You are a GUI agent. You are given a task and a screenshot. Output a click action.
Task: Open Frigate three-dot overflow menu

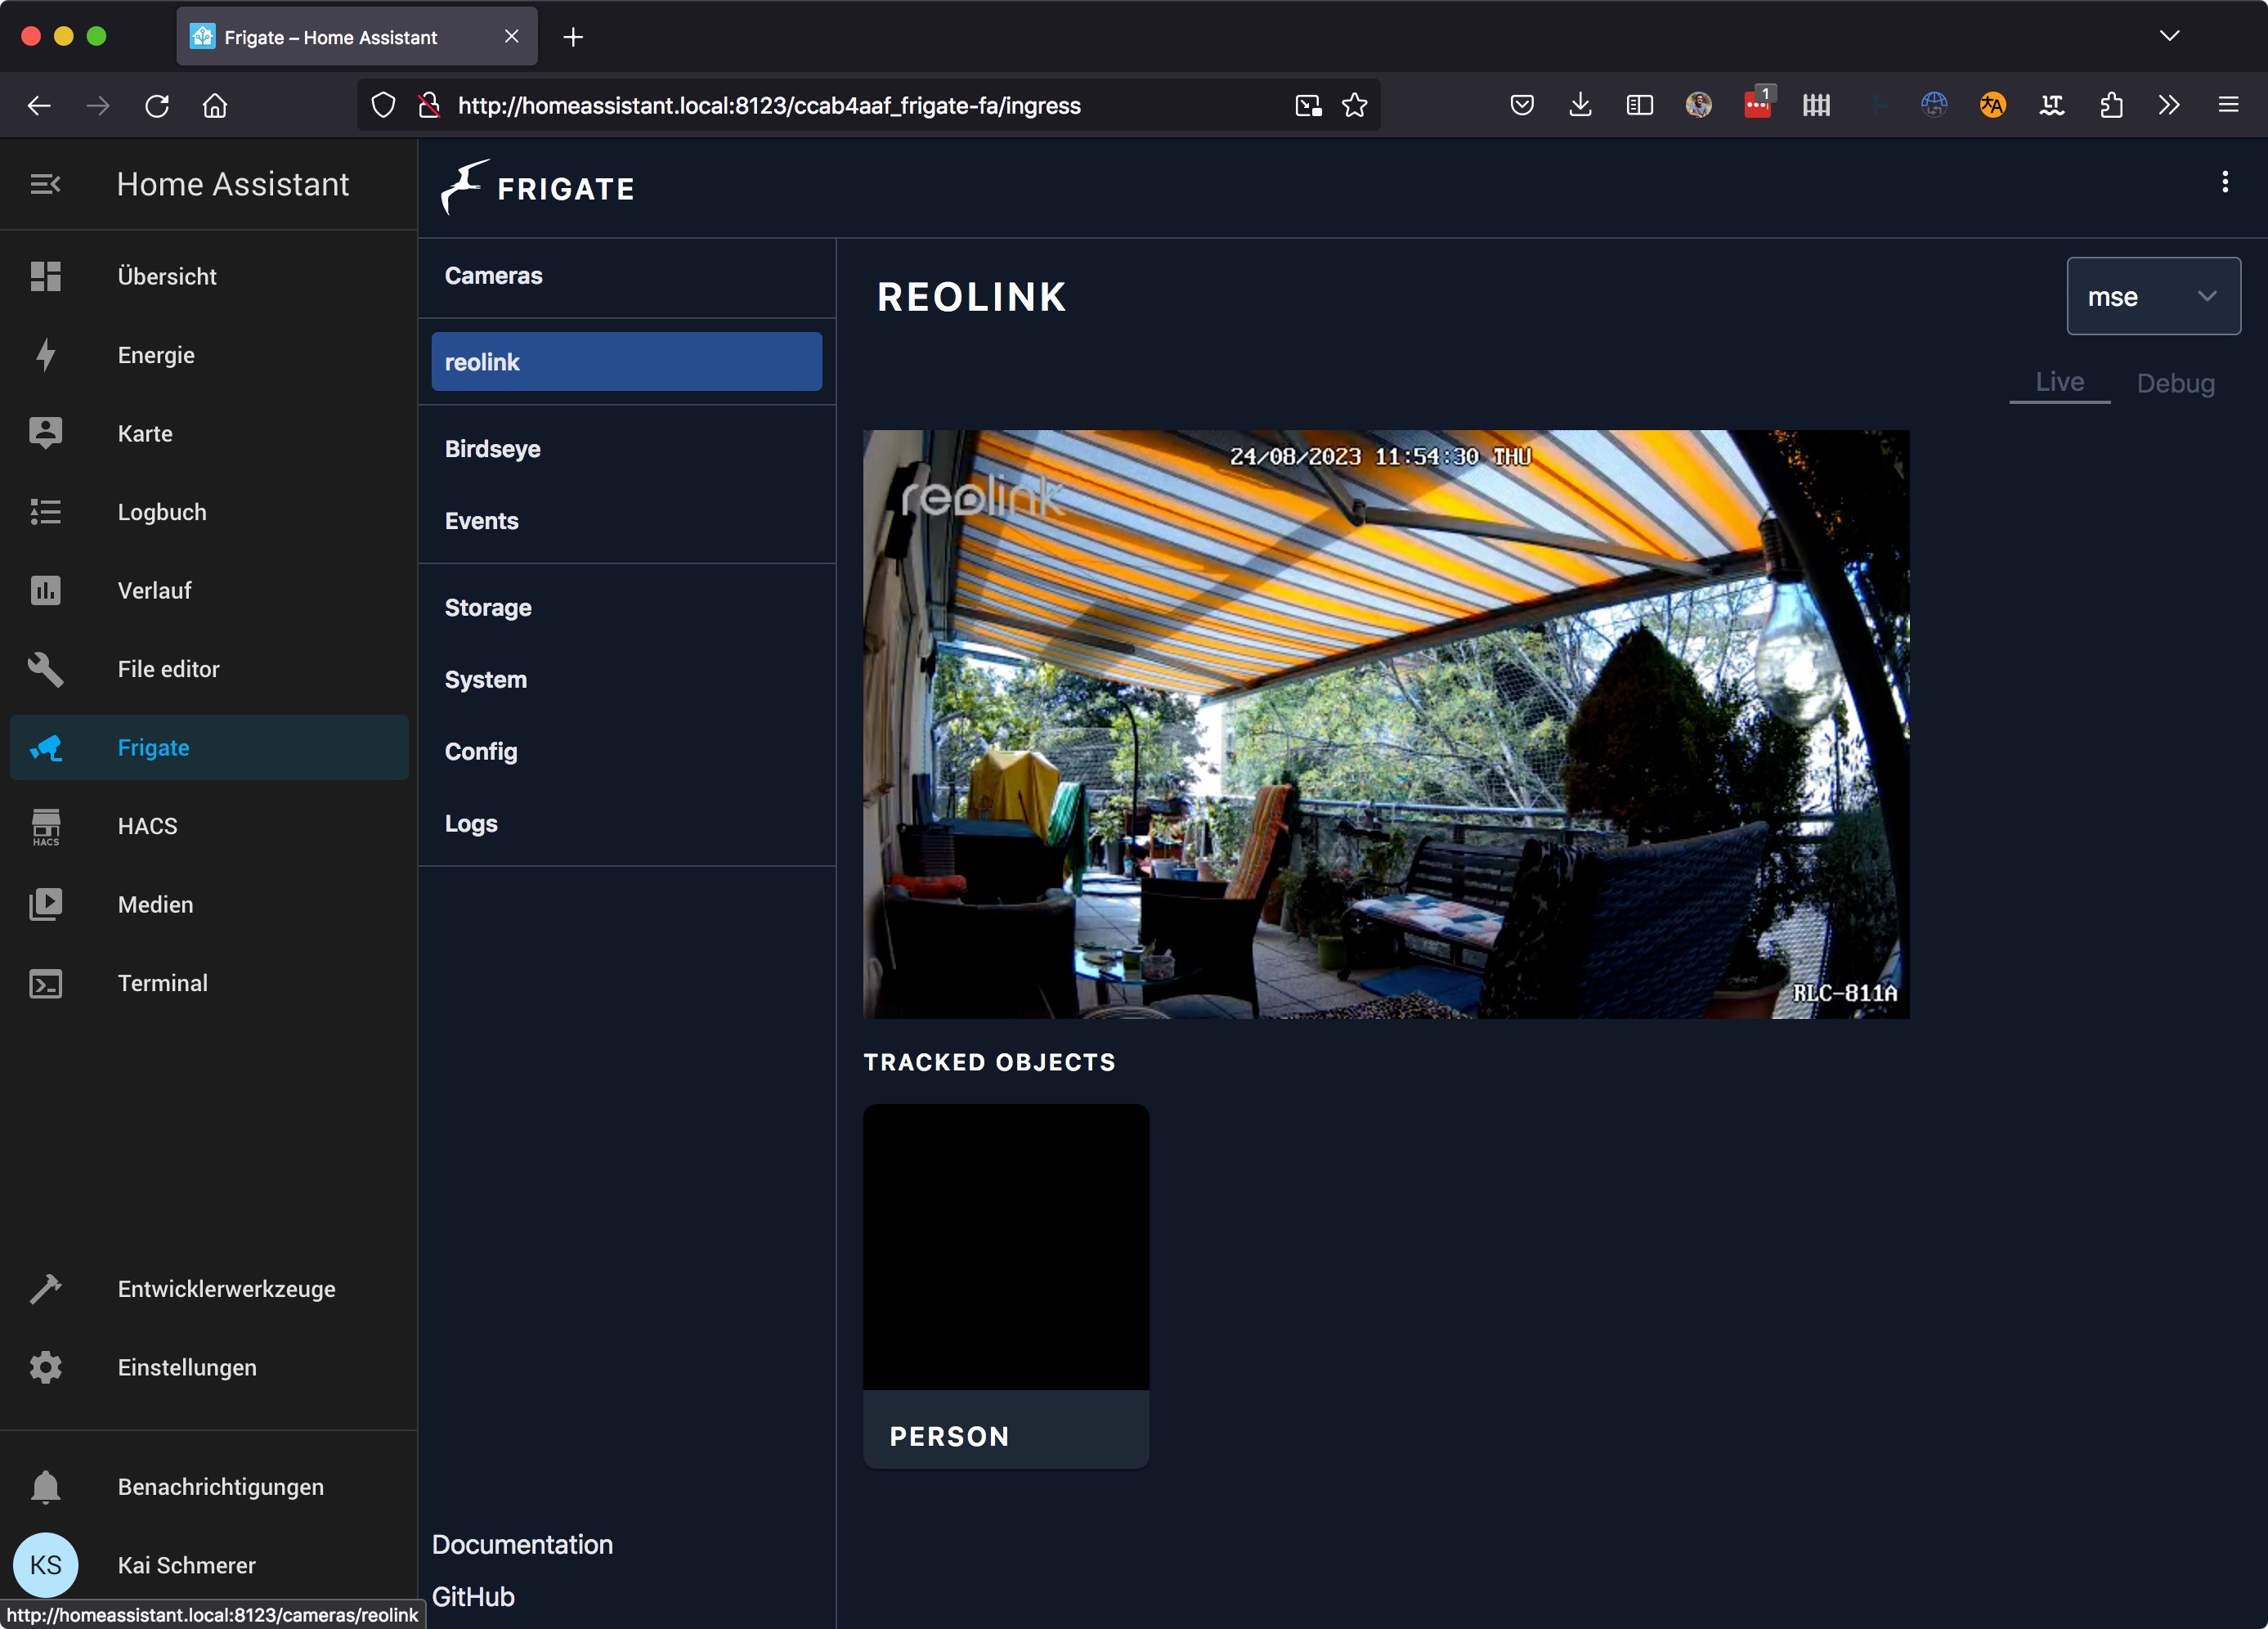point(2224,182)
